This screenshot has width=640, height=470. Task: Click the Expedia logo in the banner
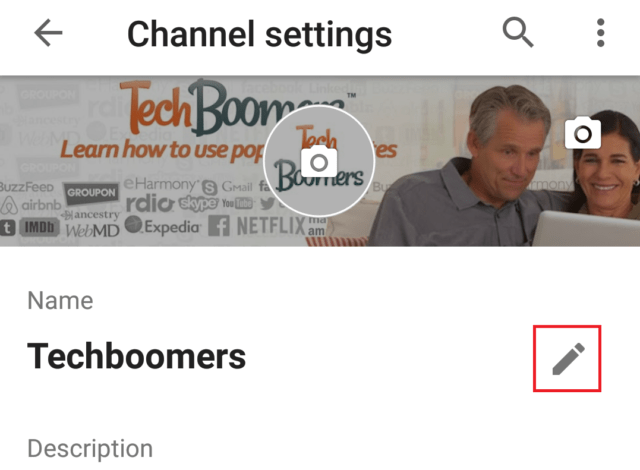click(163, 226)
